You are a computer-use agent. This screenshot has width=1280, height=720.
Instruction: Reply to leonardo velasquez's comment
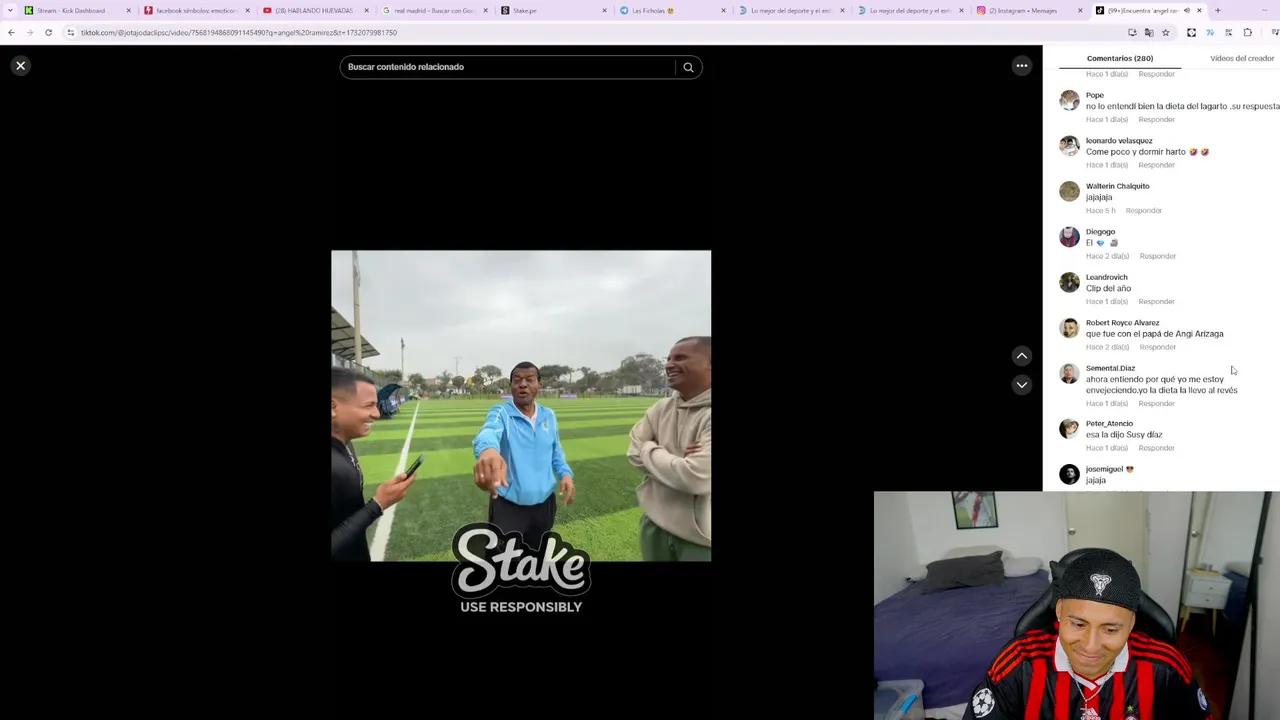(1156, 165)
